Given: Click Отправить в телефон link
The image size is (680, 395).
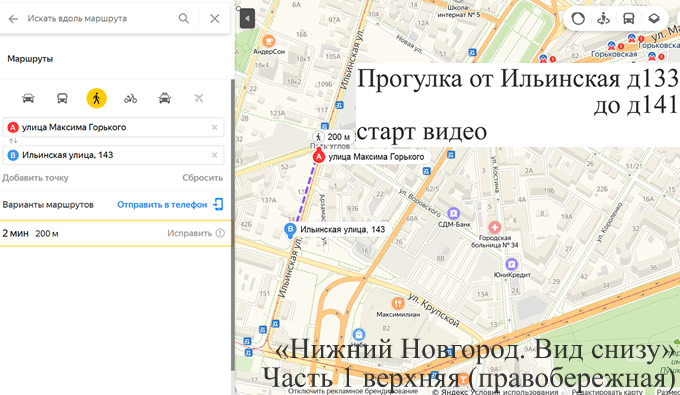Looking at the screenshot, I should point(170,205).
